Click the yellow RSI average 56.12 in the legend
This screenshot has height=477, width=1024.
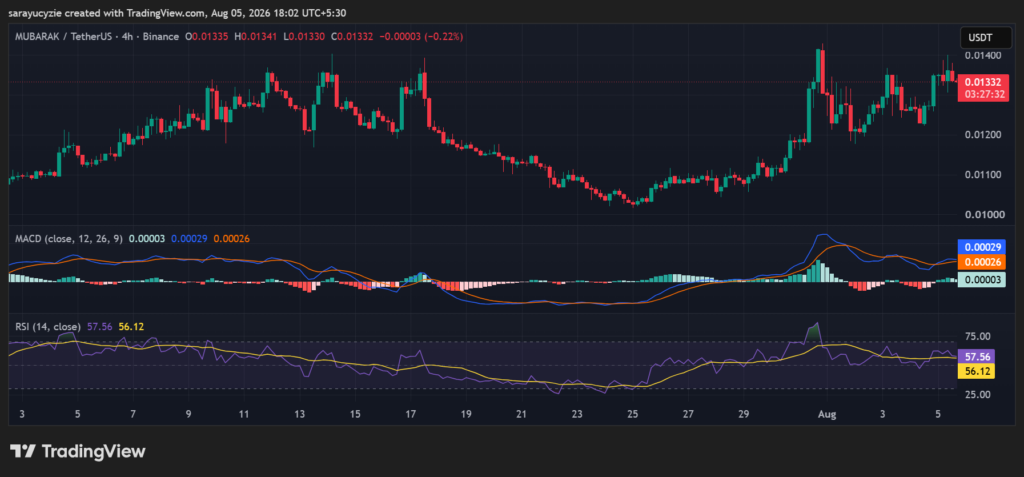pyautogui.click(x=131, y=326)
